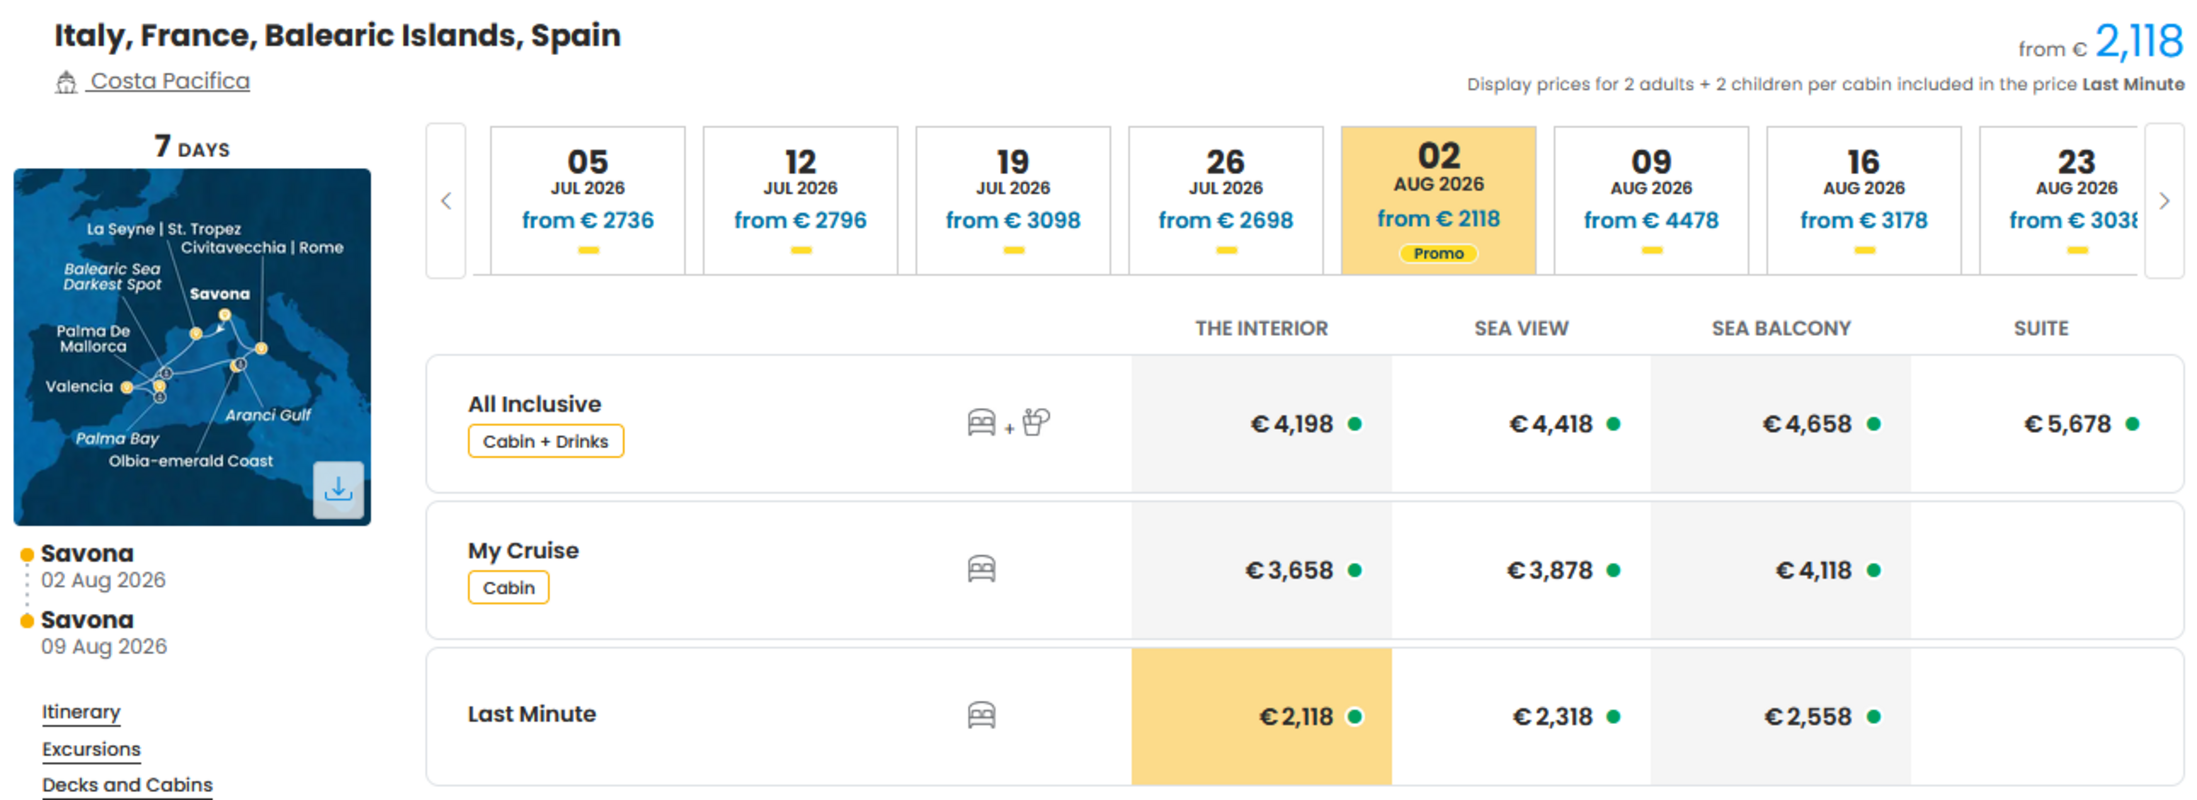Click the Cabin badge under My Cruise
Viewport: 2197px width, 800px height.
point(509,587)
